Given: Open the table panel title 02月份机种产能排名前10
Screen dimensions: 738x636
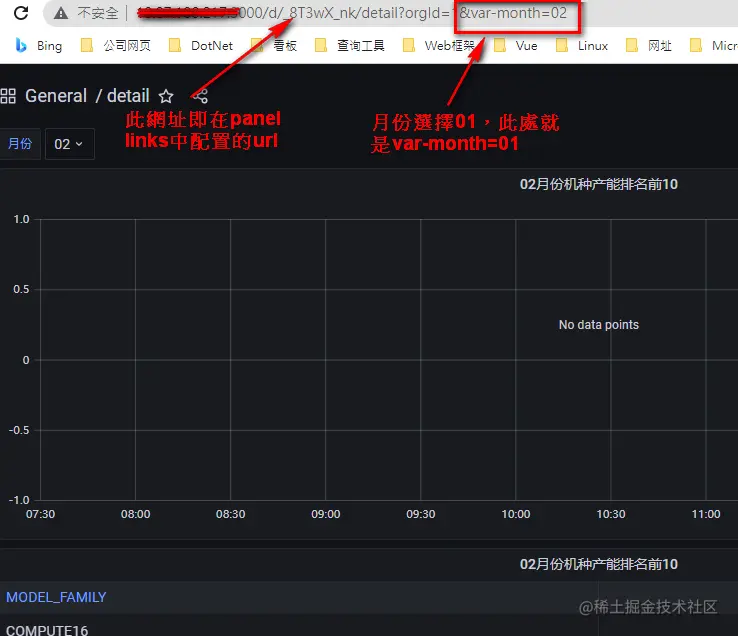Looking at the screenshot, I should tap(598, 564).
